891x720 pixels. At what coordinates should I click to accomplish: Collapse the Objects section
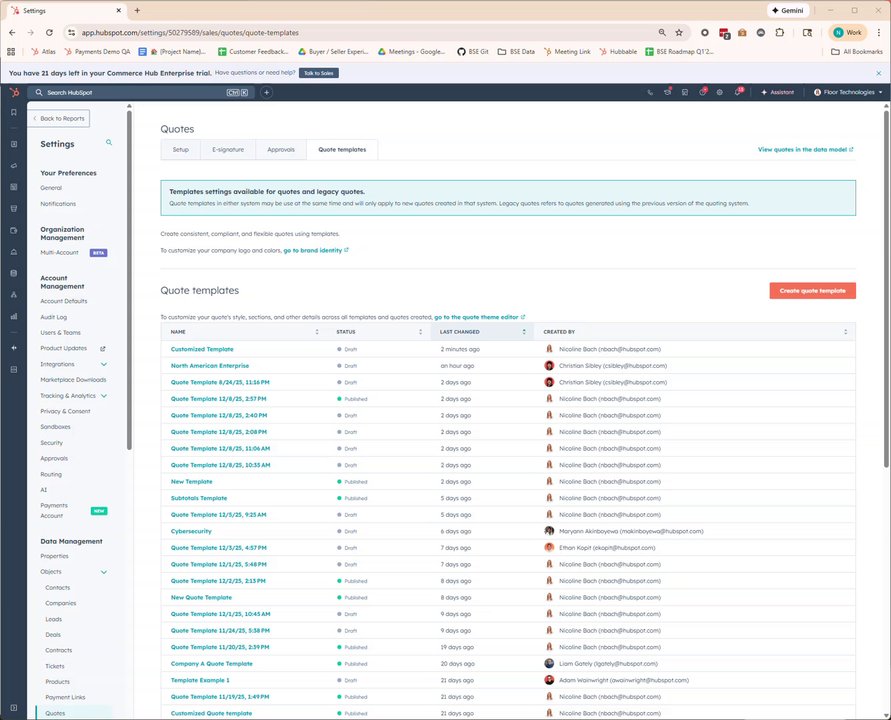pyautogui.click(x=104, y=572)
